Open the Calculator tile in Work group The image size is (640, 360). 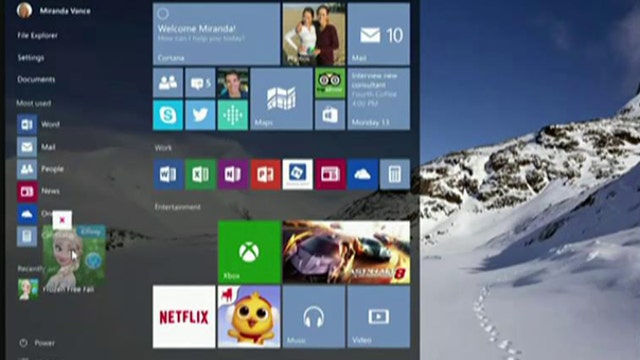coord(395,174)
